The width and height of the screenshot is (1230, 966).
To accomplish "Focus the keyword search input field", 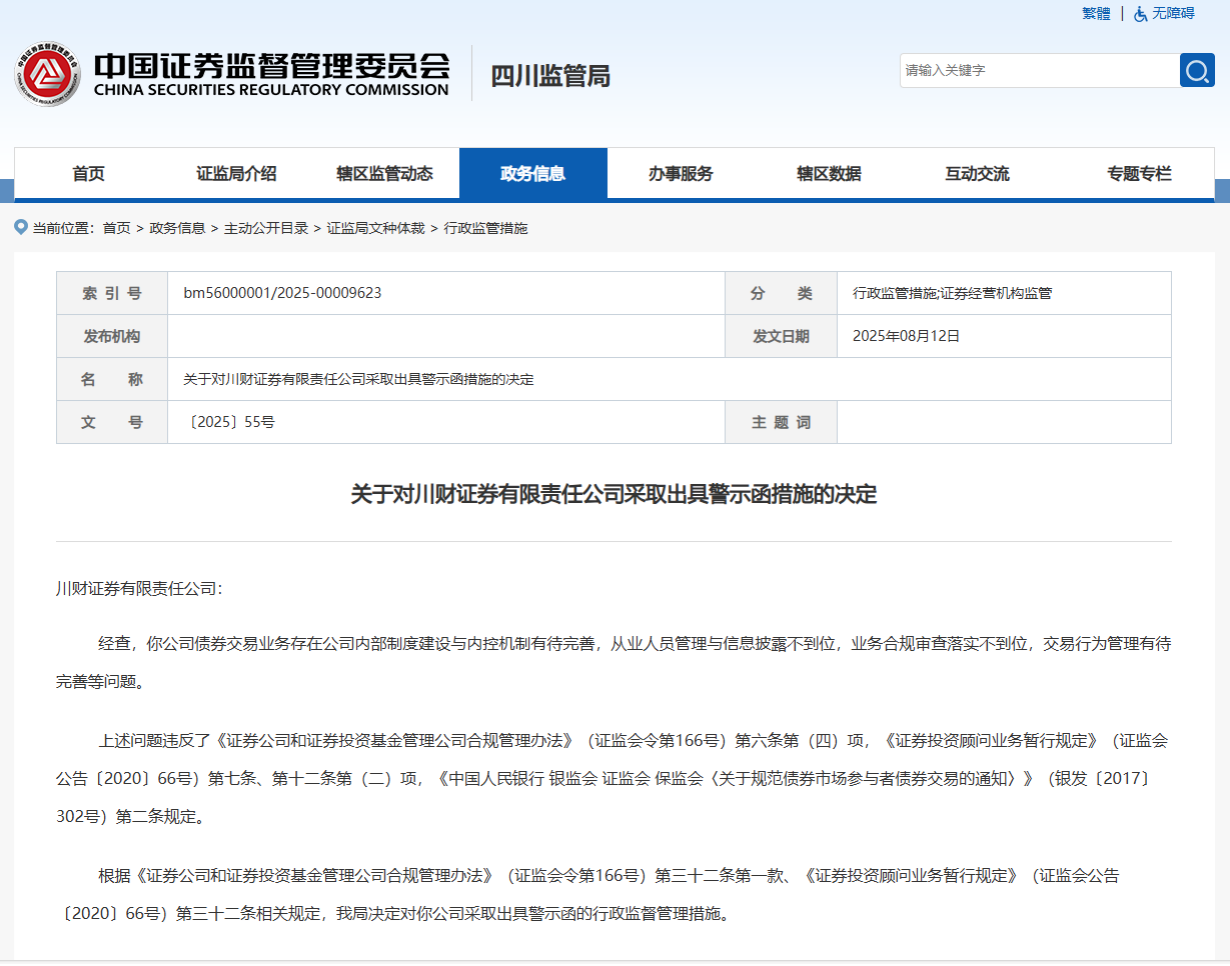I will coord(1038,70).
